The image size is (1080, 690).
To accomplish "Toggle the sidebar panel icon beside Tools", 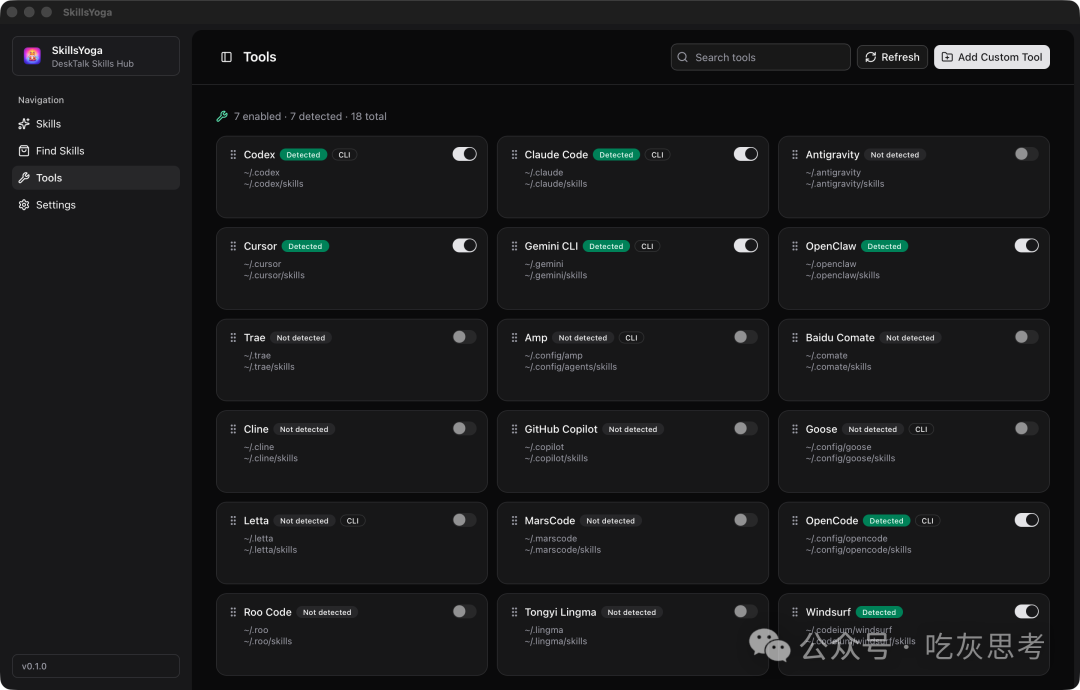I will coord(226,57).
